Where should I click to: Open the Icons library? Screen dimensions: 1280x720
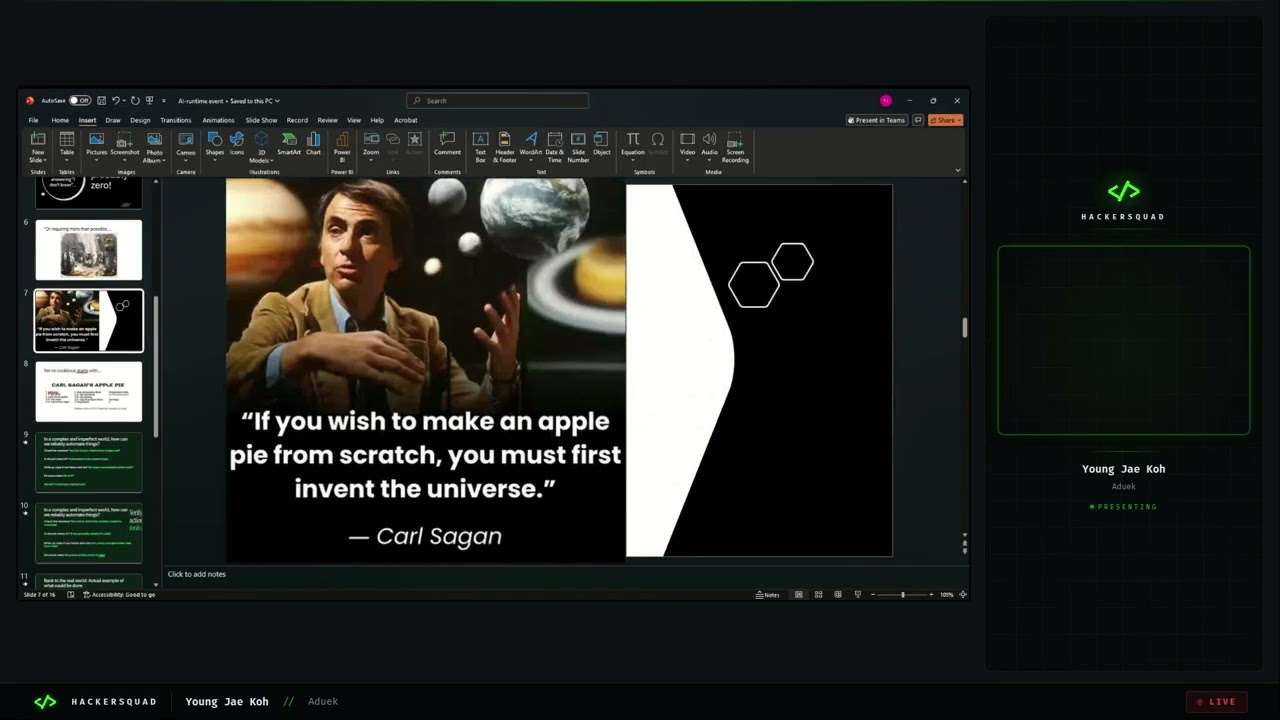click(237, 144)
